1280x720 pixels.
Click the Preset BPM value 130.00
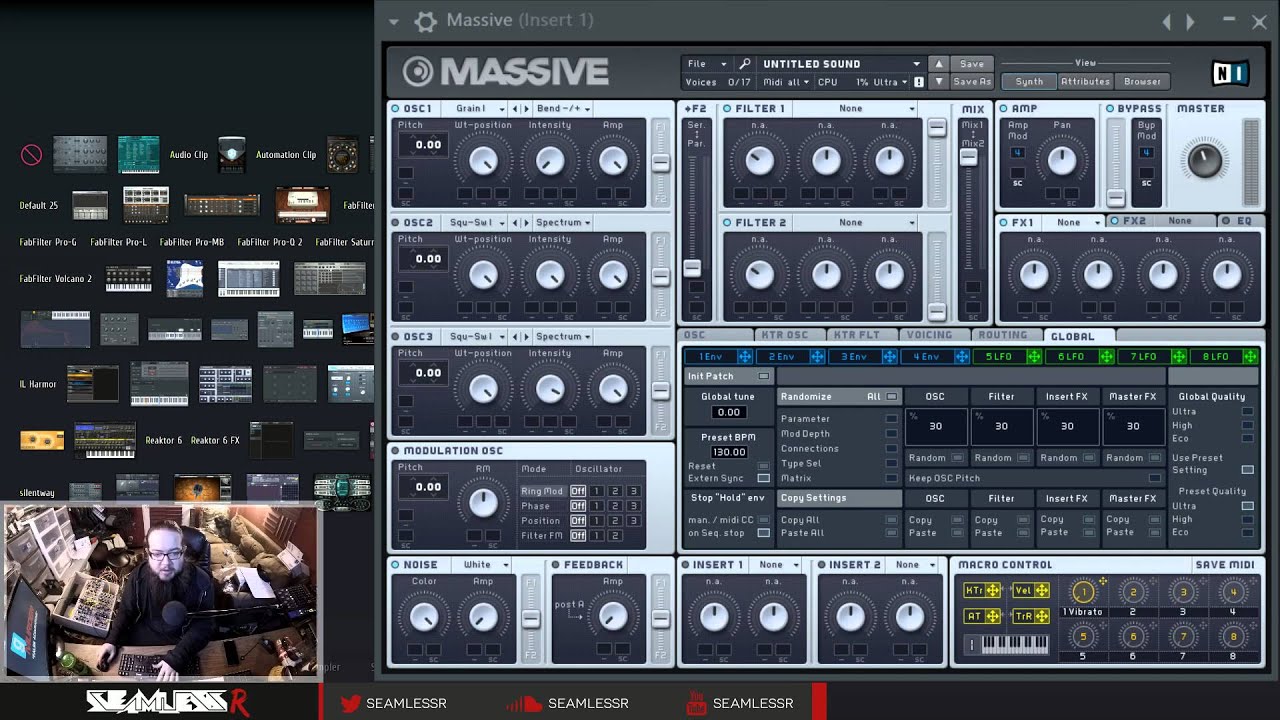(x=728, y=452)
